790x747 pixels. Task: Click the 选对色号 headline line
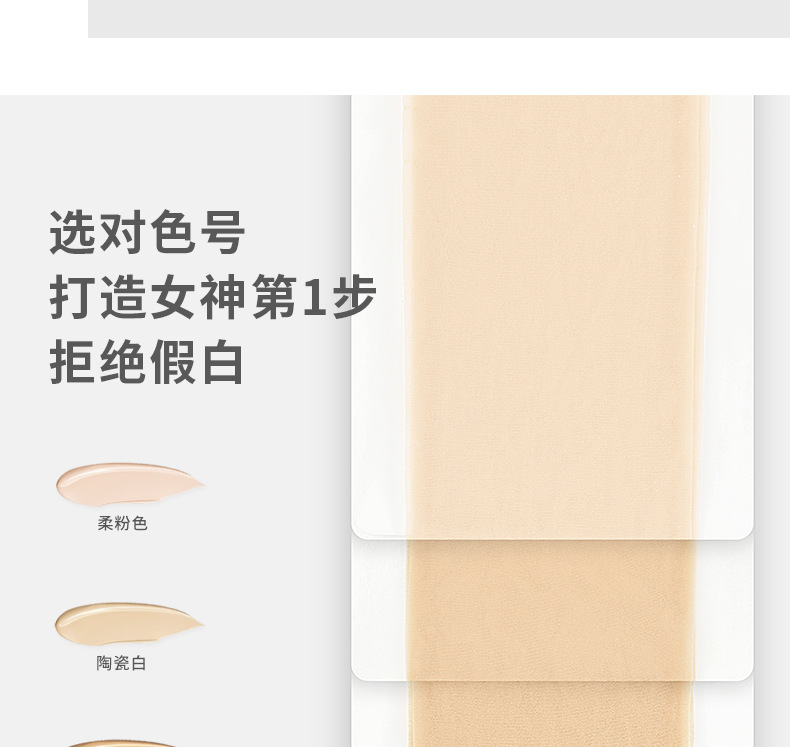click(148, 232)
